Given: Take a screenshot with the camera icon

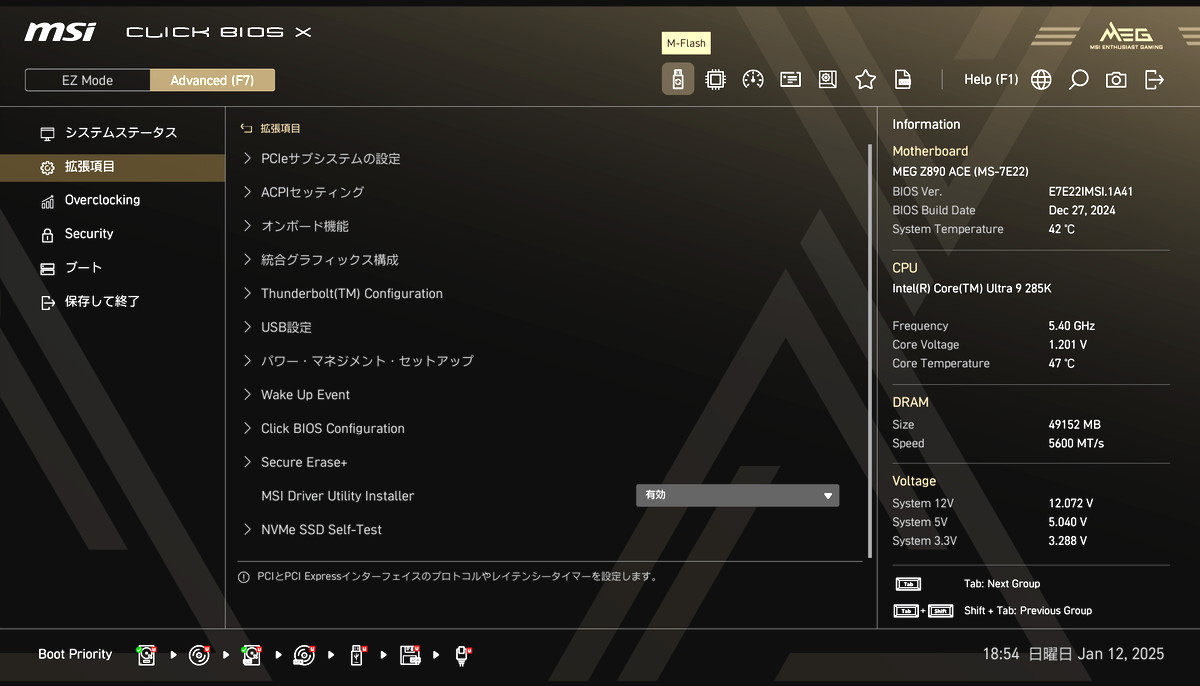Looking at the screenshot, I should [x=1116, y=79].
